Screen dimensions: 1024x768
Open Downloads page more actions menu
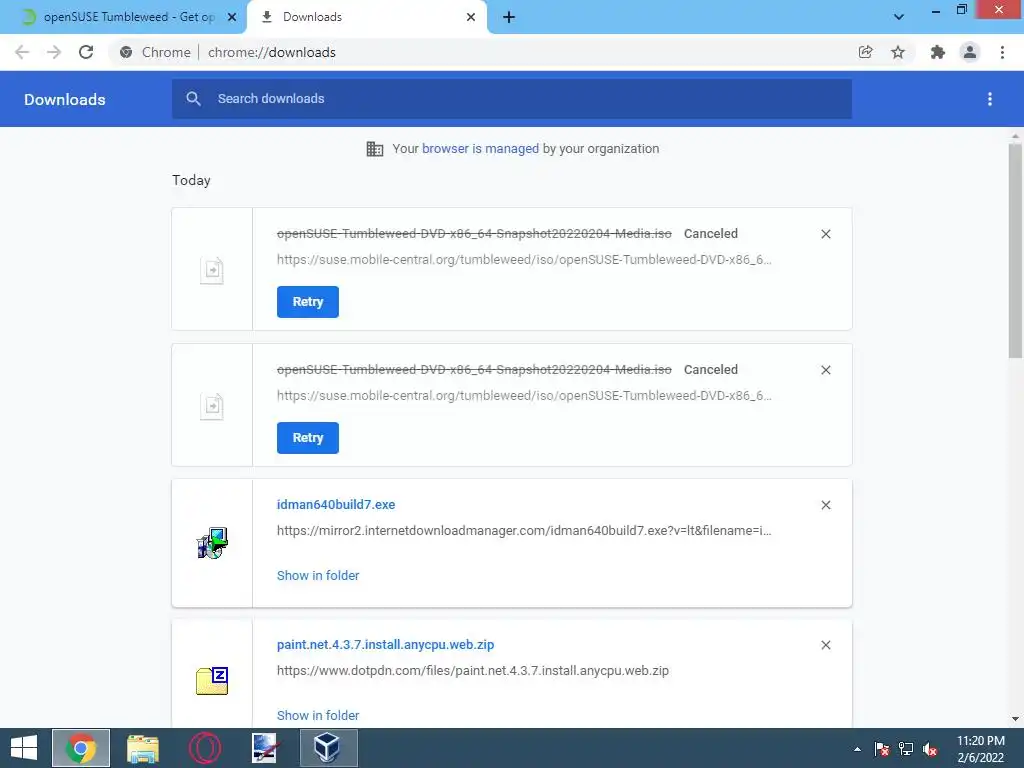click(990, 99)
